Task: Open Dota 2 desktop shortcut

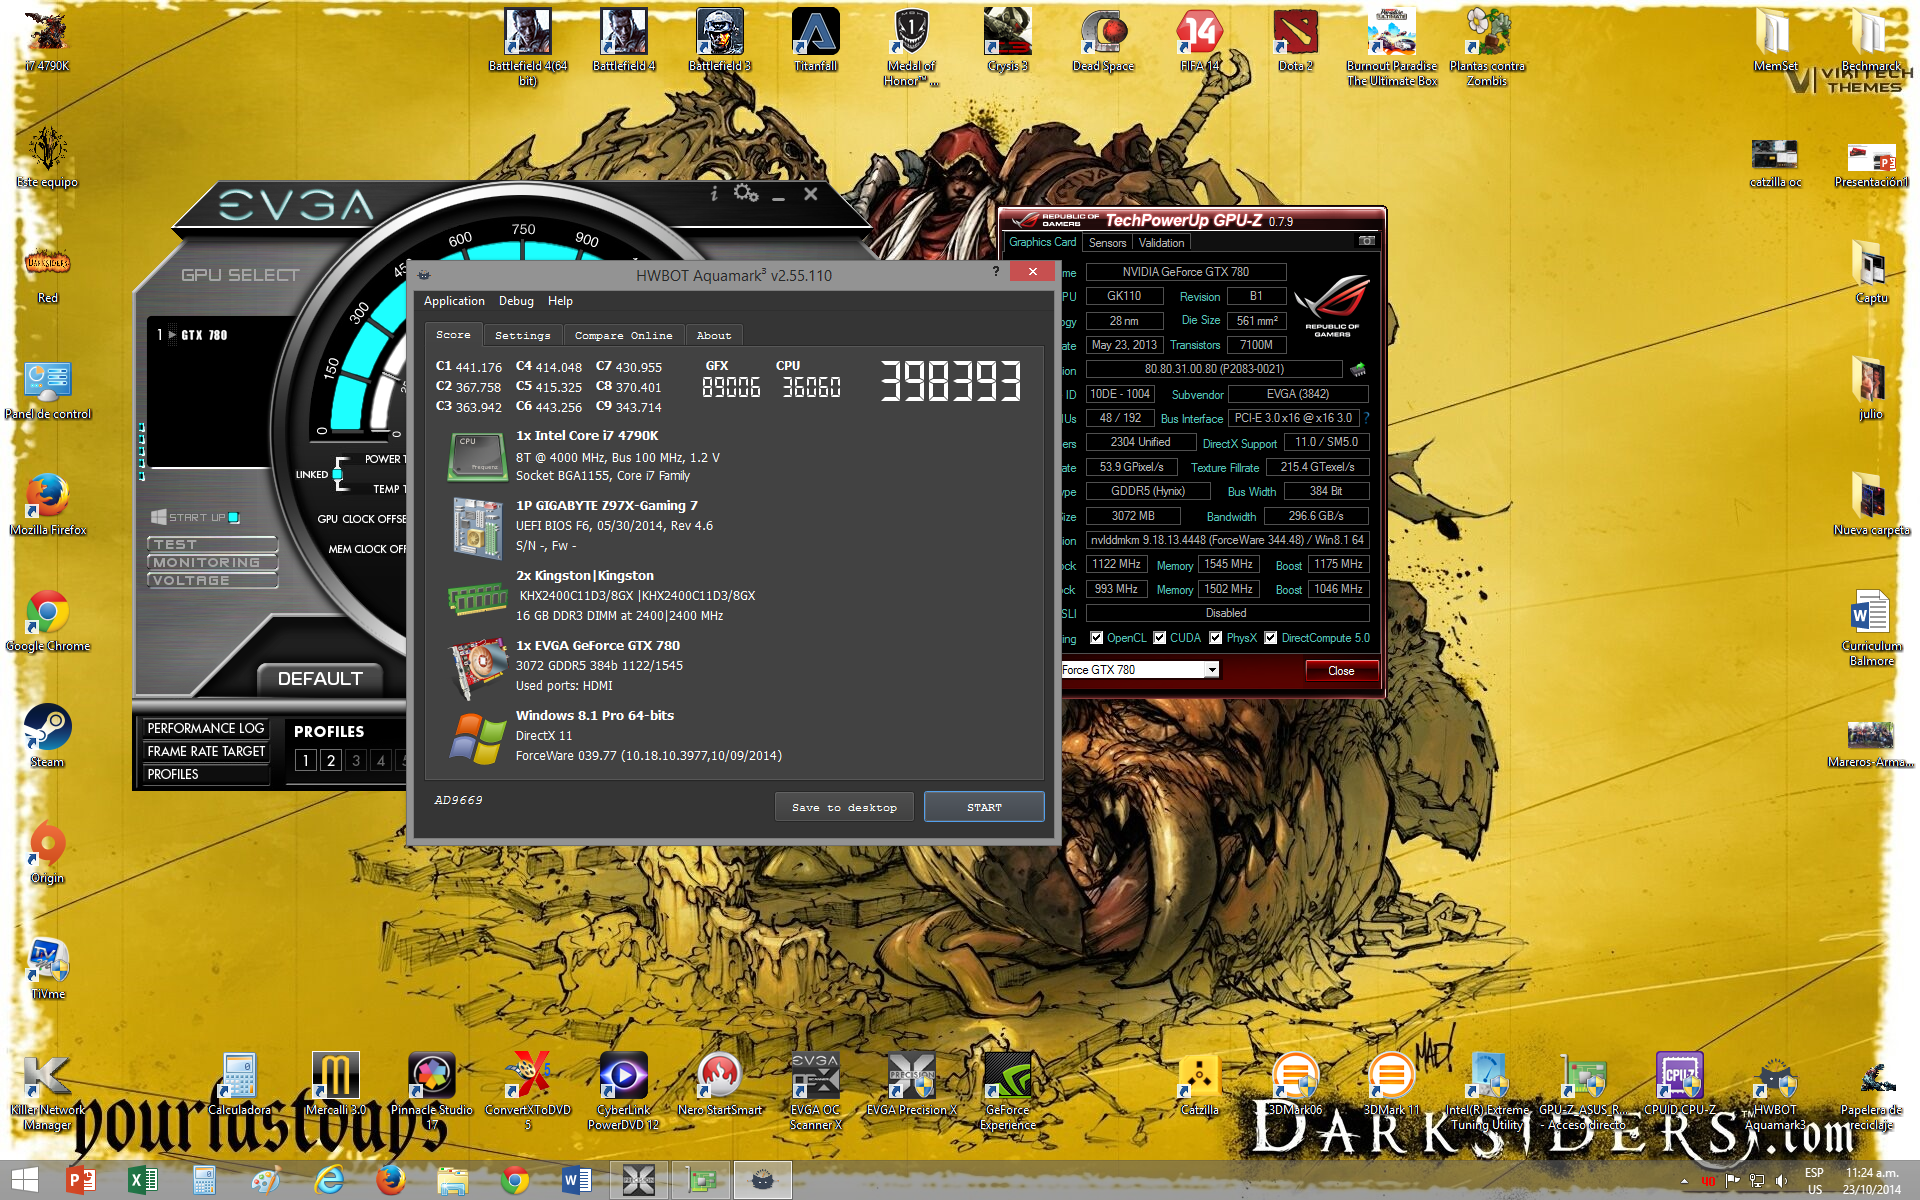Action: click(1295, 41)
